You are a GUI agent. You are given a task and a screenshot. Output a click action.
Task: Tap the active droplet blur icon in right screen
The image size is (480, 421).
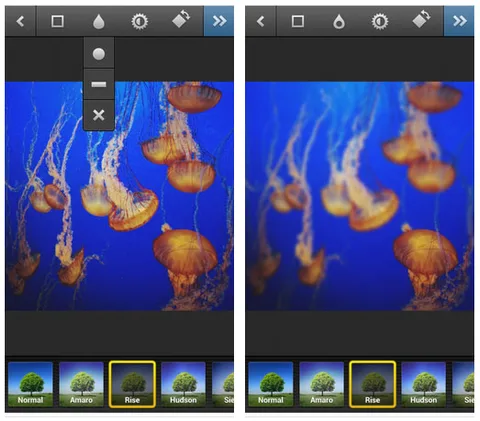pos(339,22)
